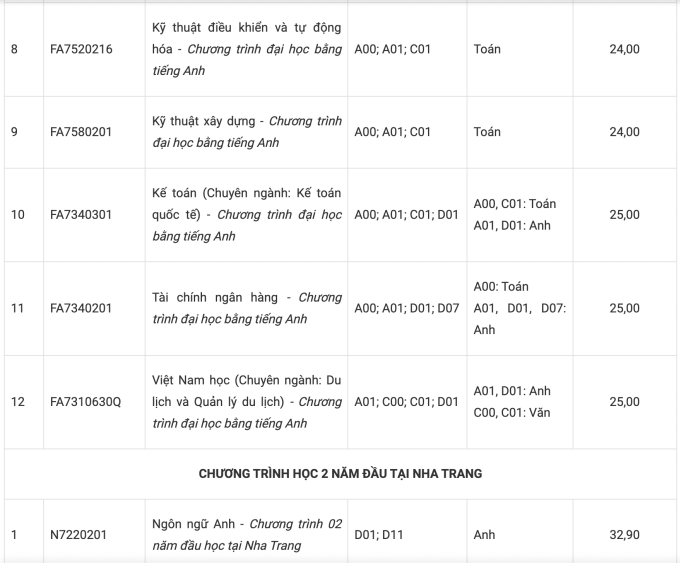Click the 'C00, C01: Văn' main subject cell
Image resolution: width=680 pixels, height=563 pixels.
click(511, 412)
